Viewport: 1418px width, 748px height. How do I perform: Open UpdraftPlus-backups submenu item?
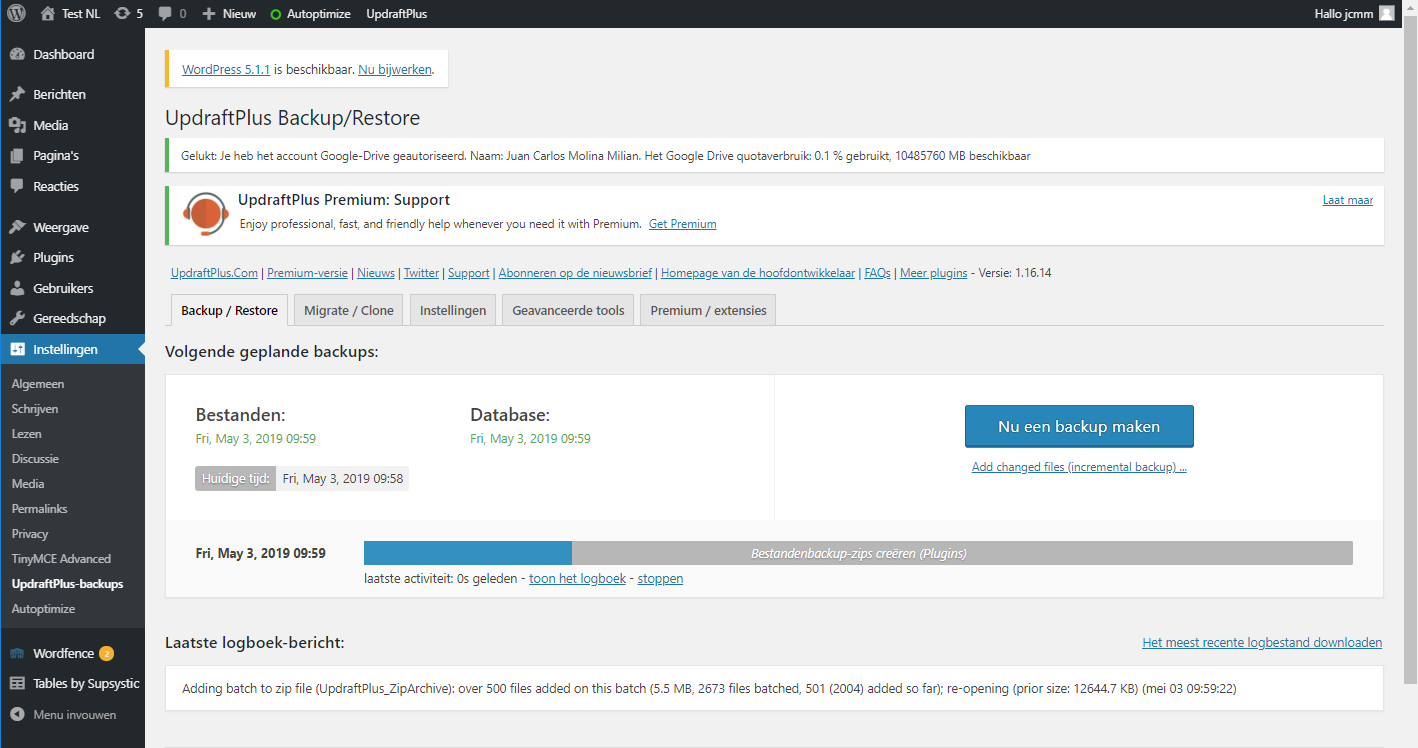pyautogui.click(x=67, y=584)
